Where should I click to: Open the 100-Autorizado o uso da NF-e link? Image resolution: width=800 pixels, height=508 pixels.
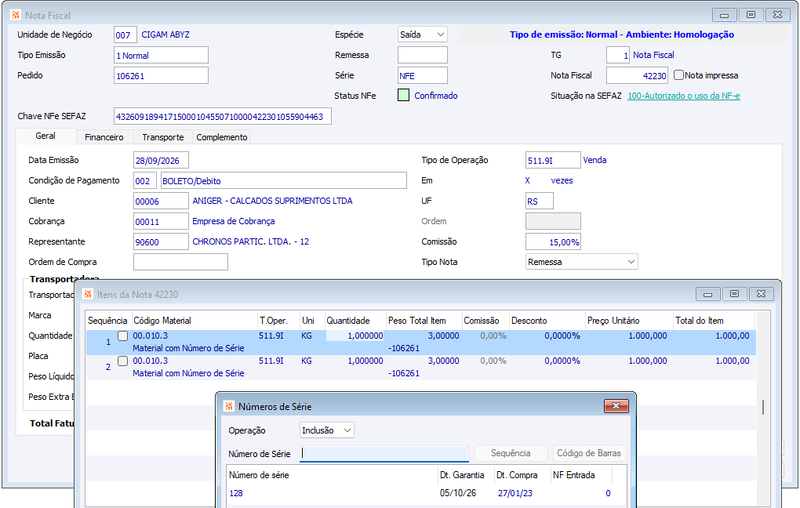pyautogui.click(x=684, y=96)
